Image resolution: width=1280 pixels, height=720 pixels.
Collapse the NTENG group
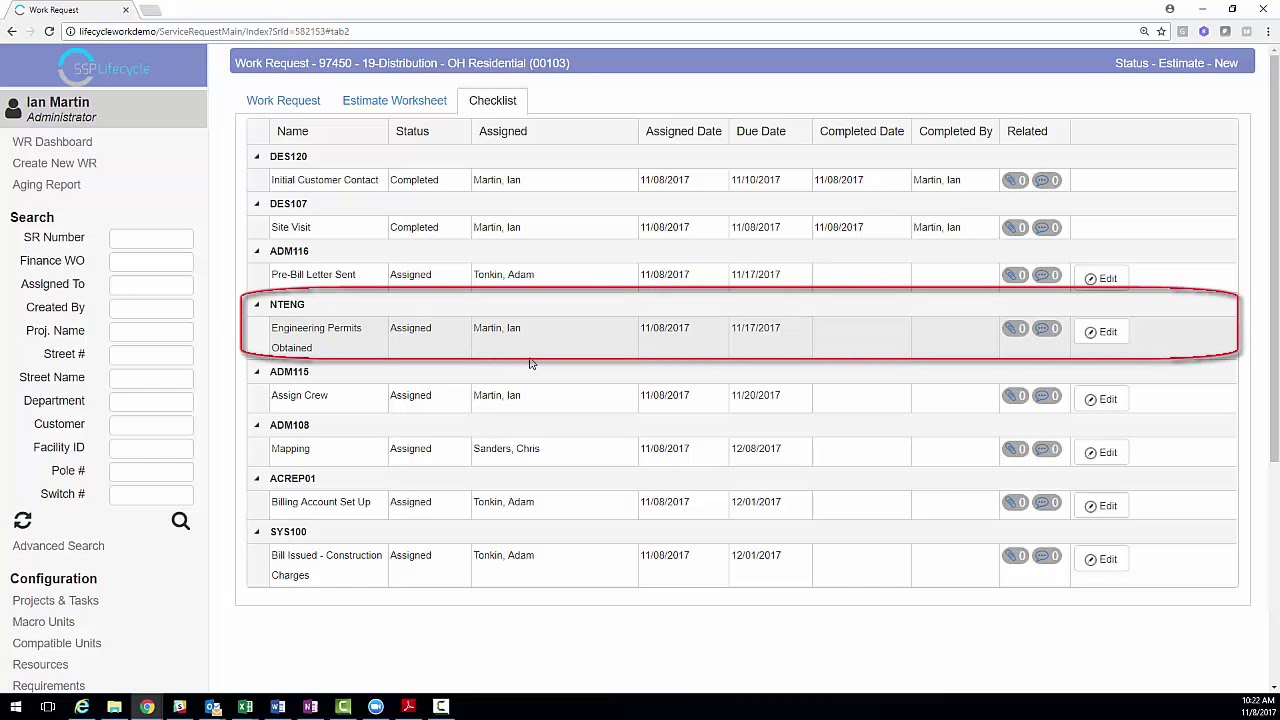pos(257,305)
